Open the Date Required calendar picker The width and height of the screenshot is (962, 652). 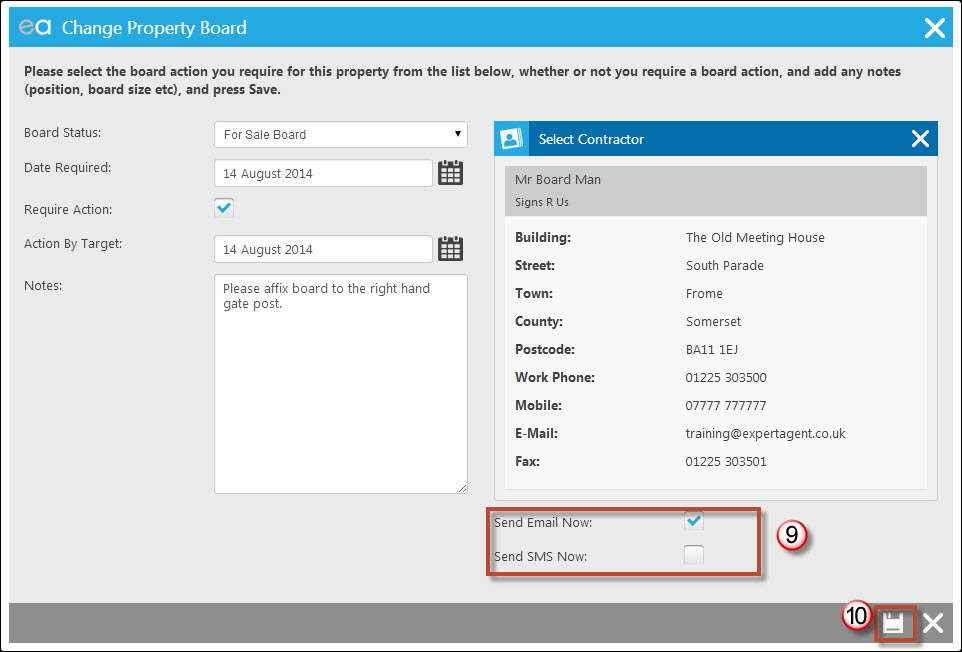click(450, 173)
